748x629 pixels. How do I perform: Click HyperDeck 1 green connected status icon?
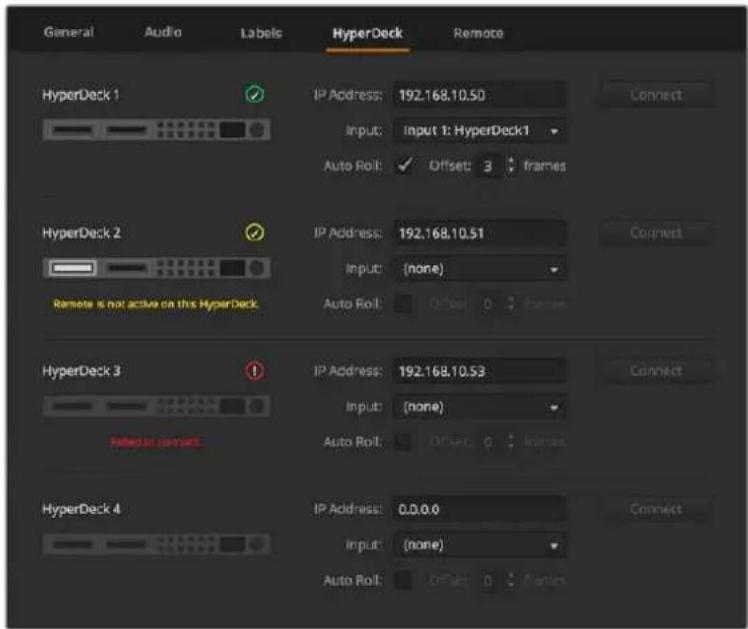point(254,94)
